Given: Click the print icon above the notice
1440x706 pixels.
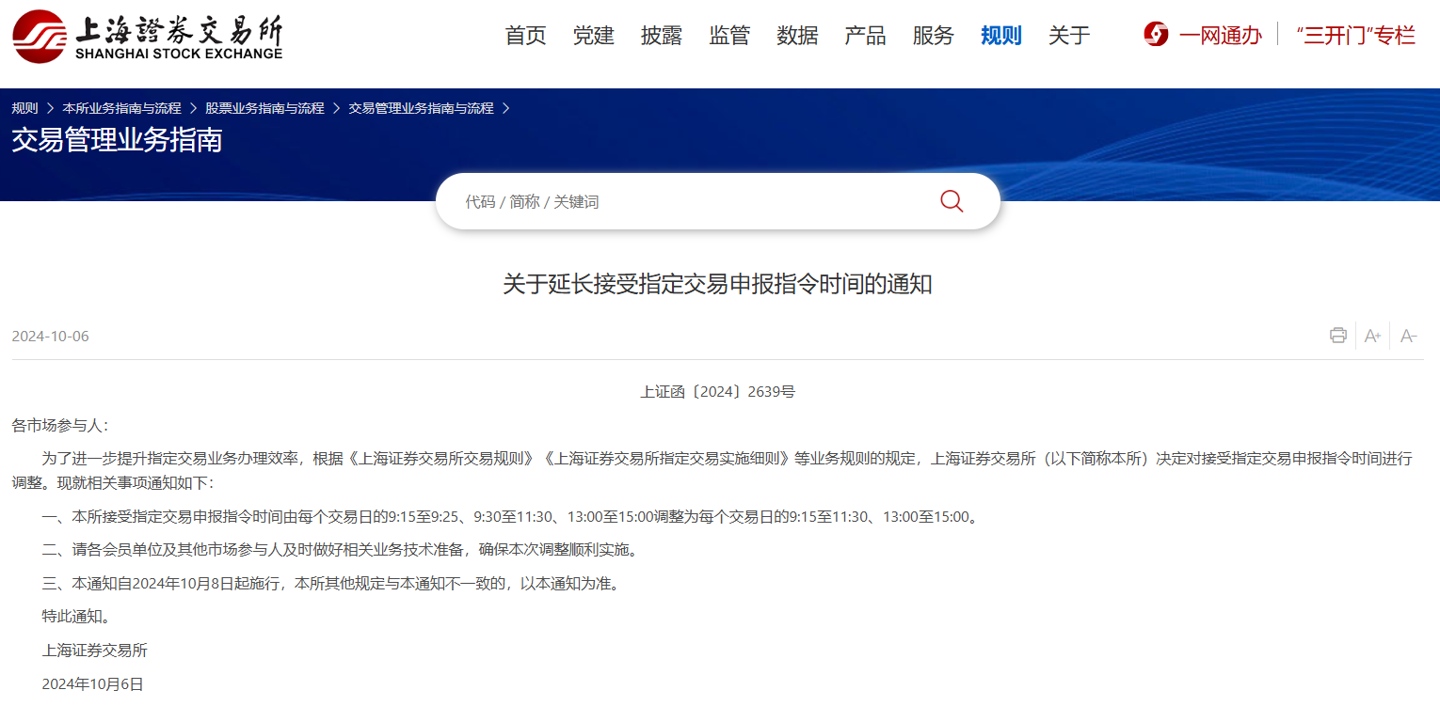Looking at the screenshot, I should coord(1337,335).
